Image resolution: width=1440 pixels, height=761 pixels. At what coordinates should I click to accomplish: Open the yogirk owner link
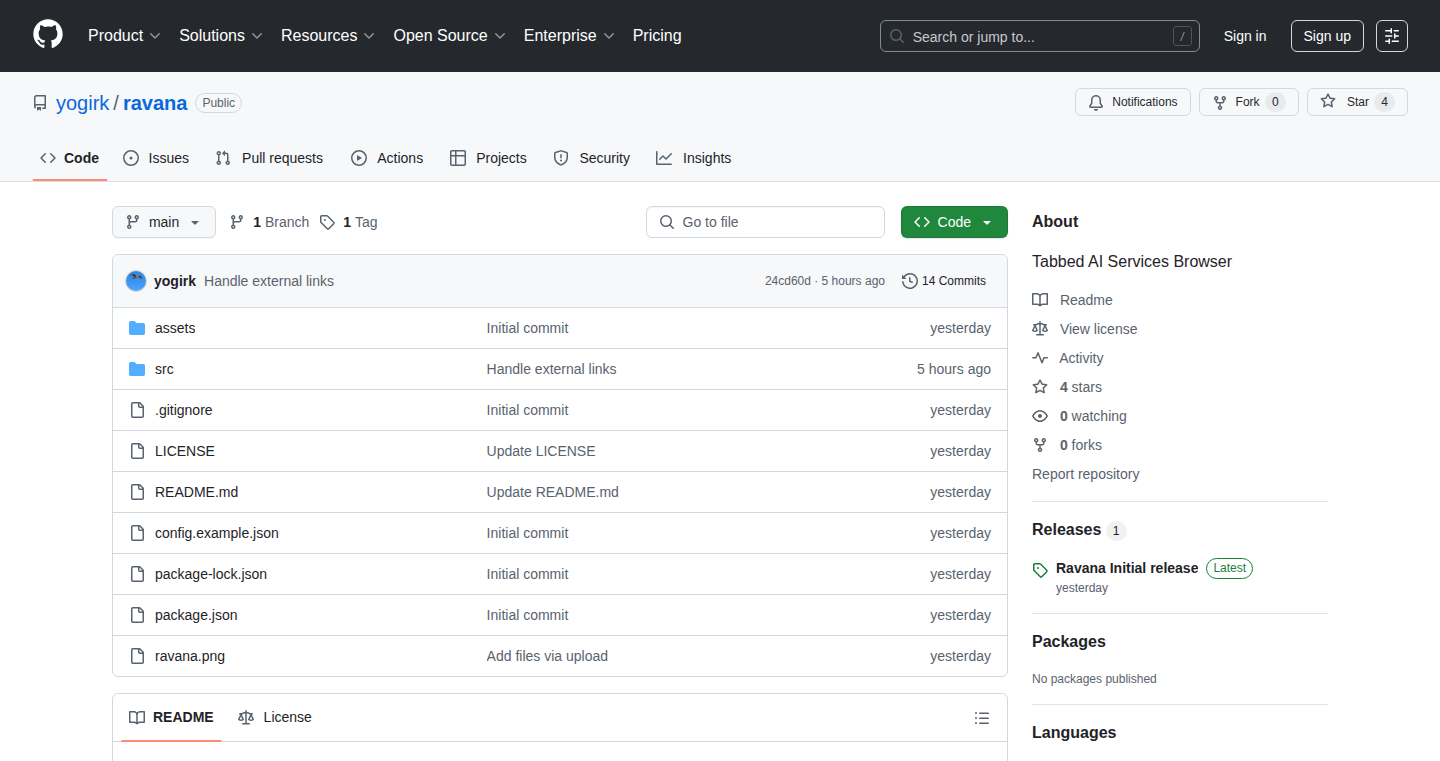coord(82,103)
